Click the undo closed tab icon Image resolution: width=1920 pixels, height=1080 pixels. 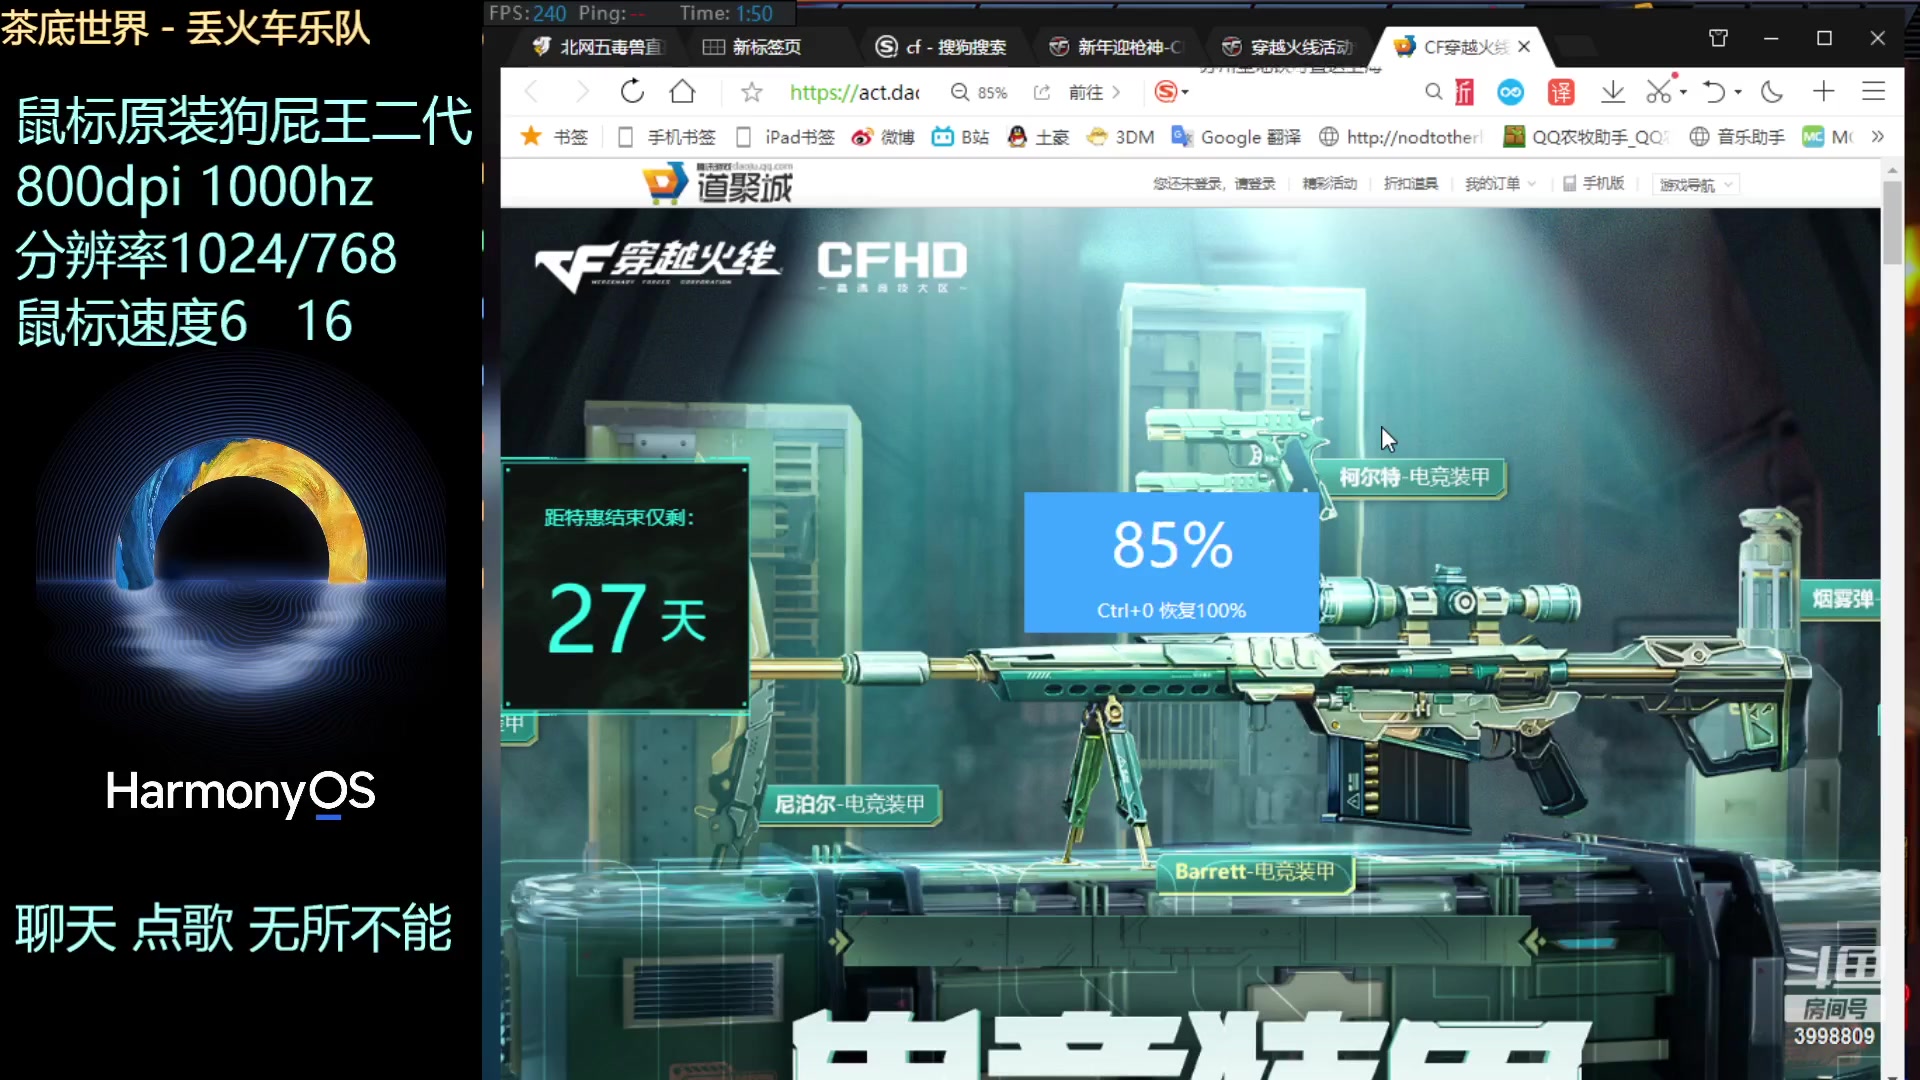point(1714,92)
